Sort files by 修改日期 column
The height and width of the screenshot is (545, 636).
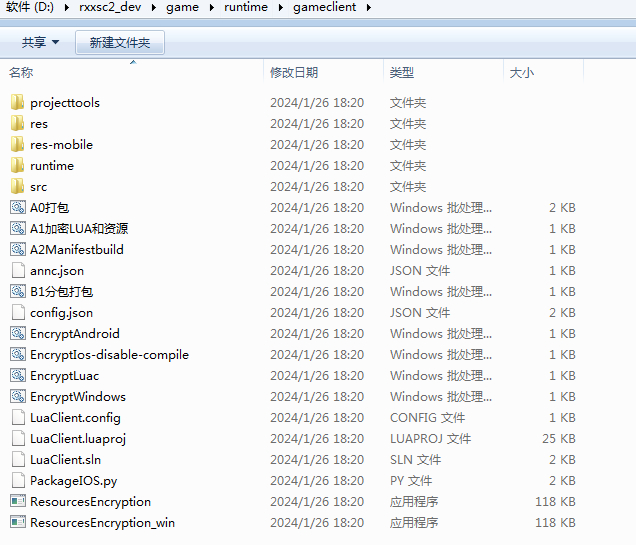[293, 73]
